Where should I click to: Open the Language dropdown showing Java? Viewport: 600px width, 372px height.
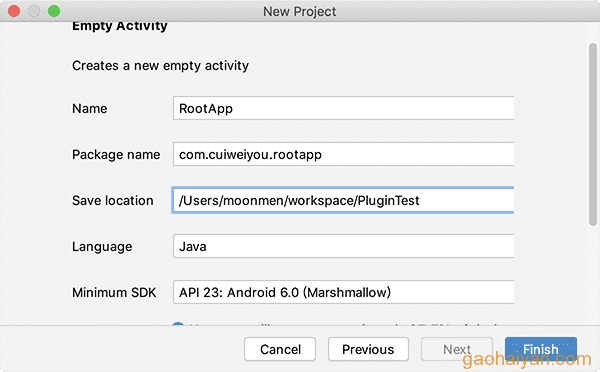click(x=343, y=246)
